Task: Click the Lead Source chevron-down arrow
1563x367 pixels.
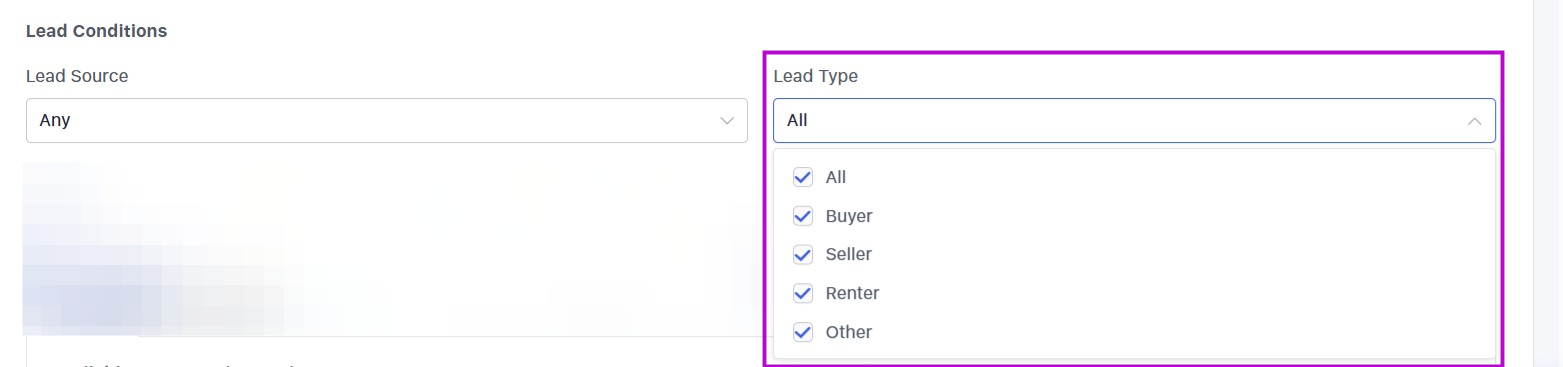Action: tap(727, 121)
